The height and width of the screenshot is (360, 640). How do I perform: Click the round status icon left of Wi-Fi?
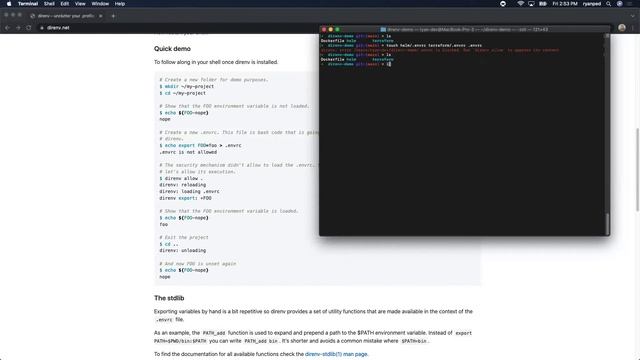click(x=503, y=4)
